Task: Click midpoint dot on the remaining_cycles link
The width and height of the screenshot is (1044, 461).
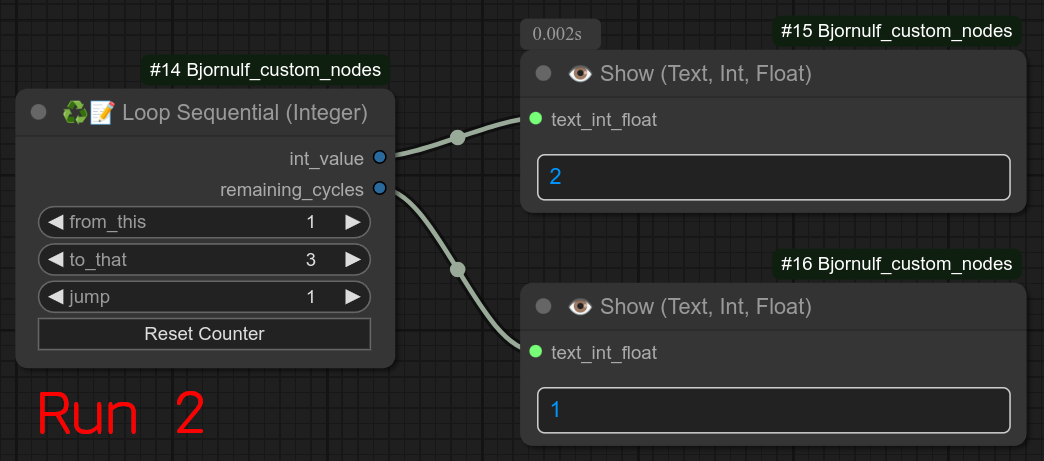Action: (457, 269)
